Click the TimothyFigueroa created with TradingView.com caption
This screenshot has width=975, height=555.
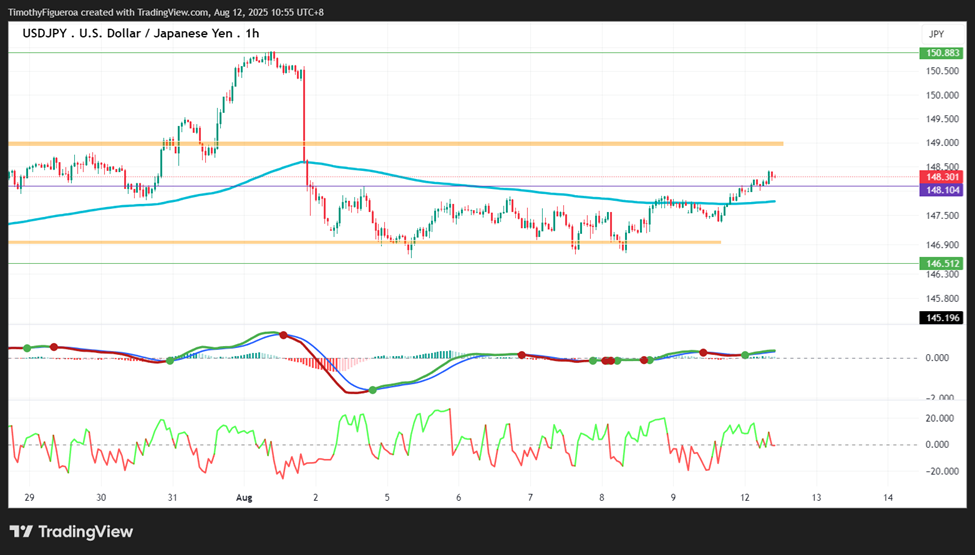166,12
